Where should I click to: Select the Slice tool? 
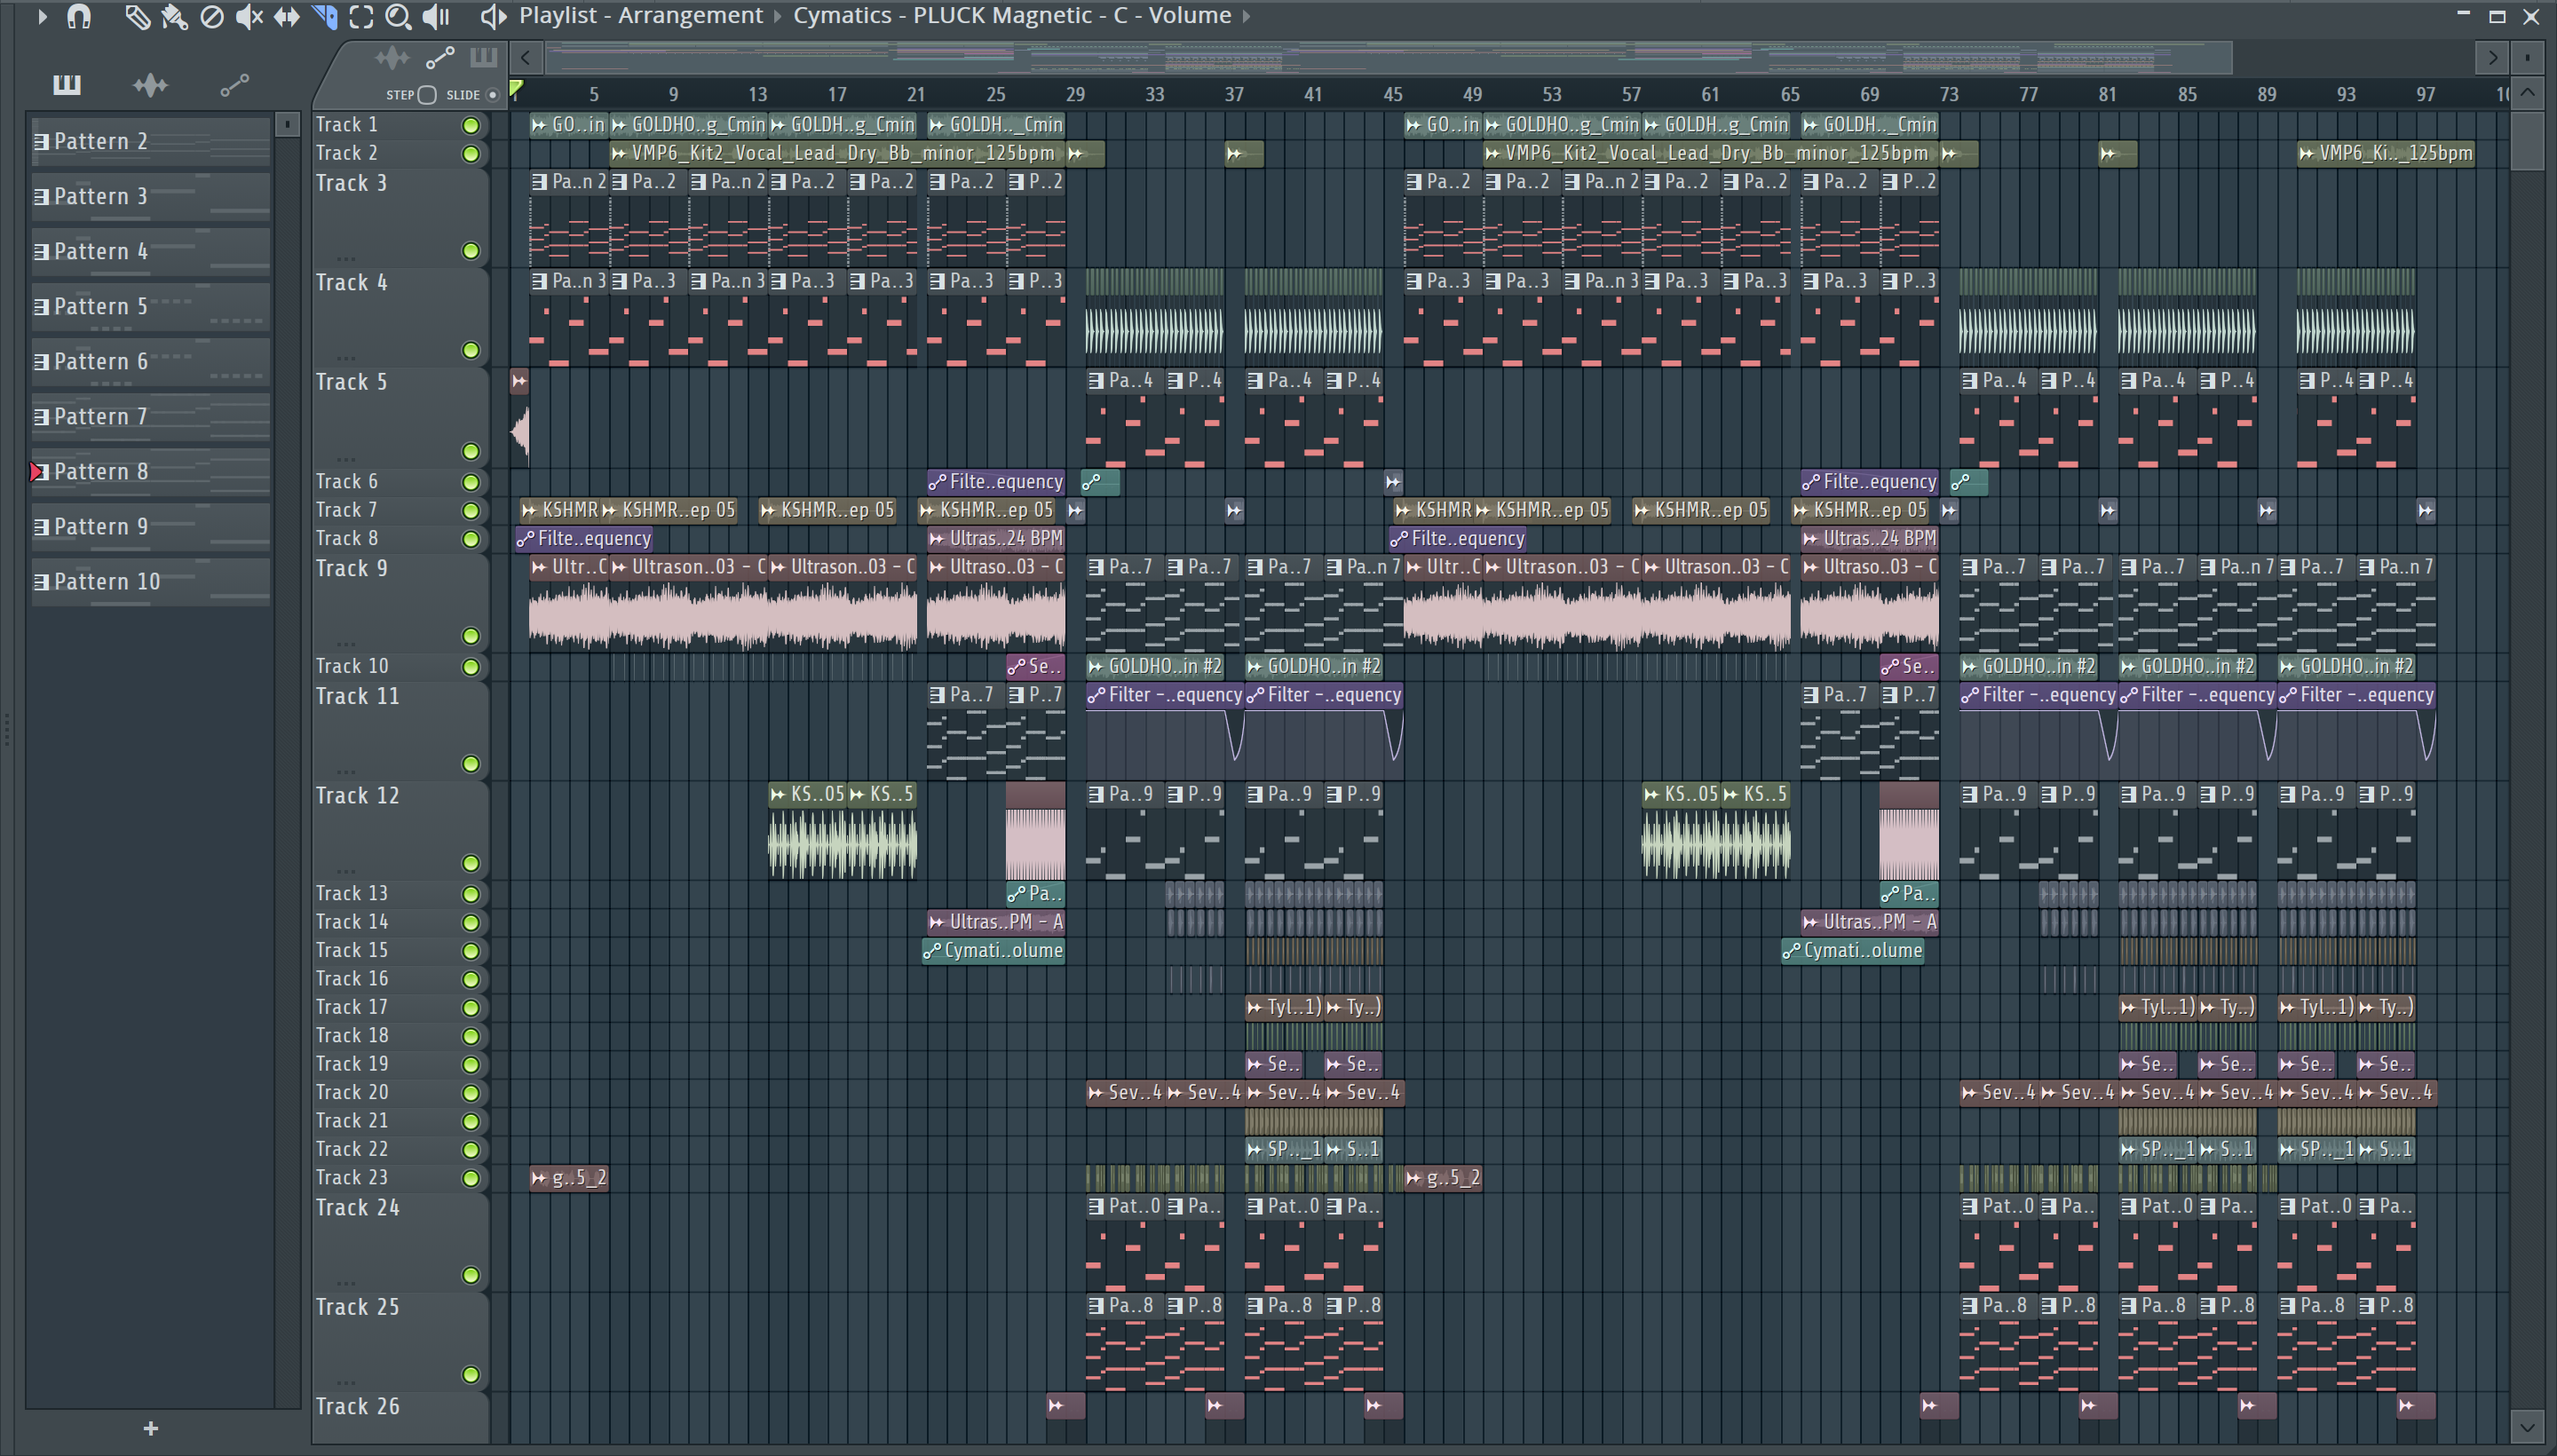pyautogui.click(x=324, y=16)
